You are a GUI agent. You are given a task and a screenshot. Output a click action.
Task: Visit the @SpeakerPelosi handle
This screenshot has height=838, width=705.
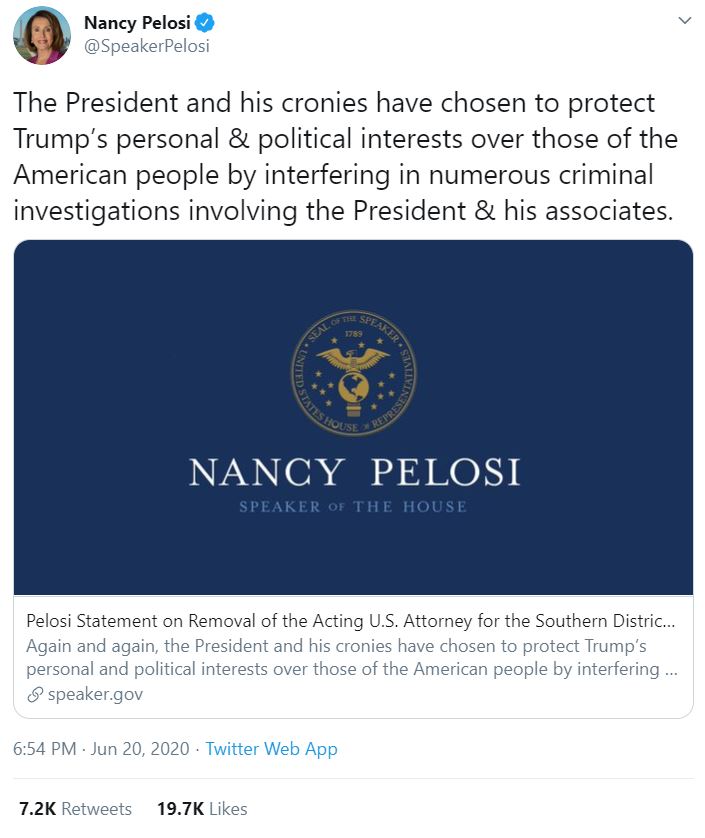pyautogui.click(x=146, y=46)
